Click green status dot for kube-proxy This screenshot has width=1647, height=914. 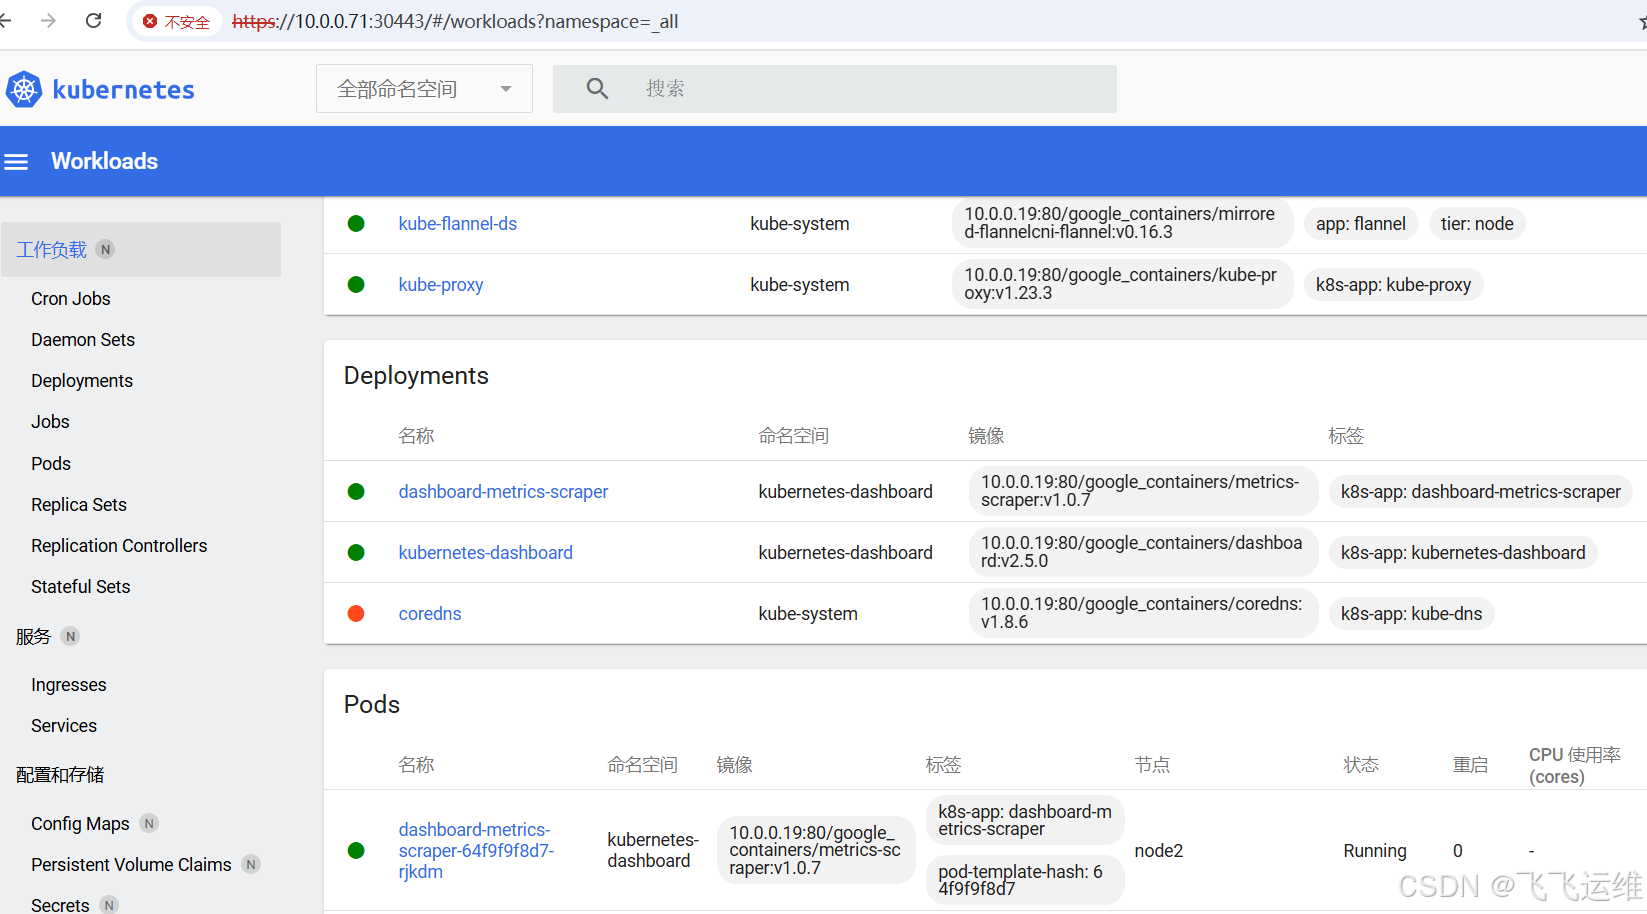356,285
